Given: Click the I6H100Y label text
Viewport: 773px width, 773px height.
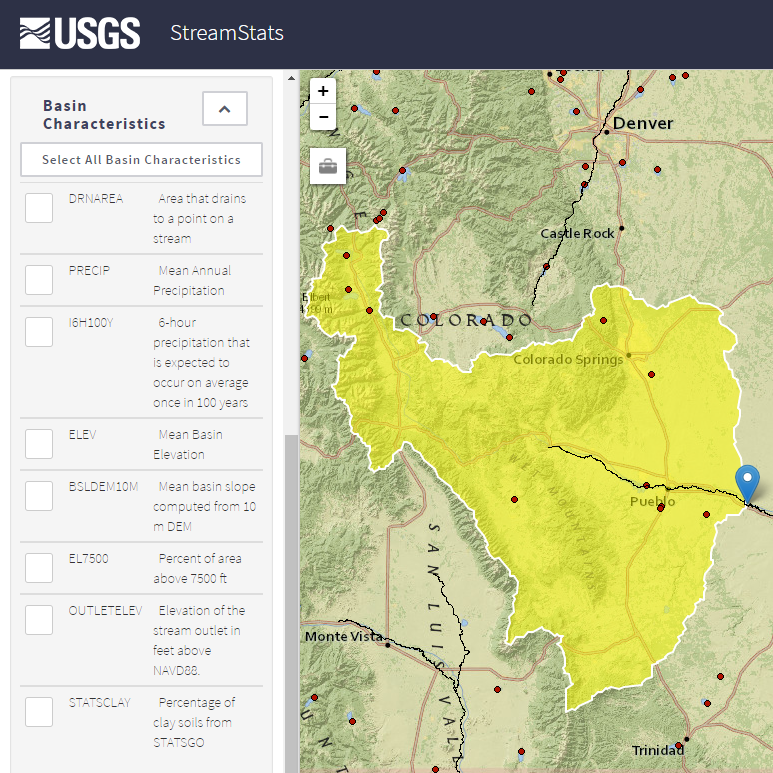Looking at the screenshot, I should click(x=91, y=323).
